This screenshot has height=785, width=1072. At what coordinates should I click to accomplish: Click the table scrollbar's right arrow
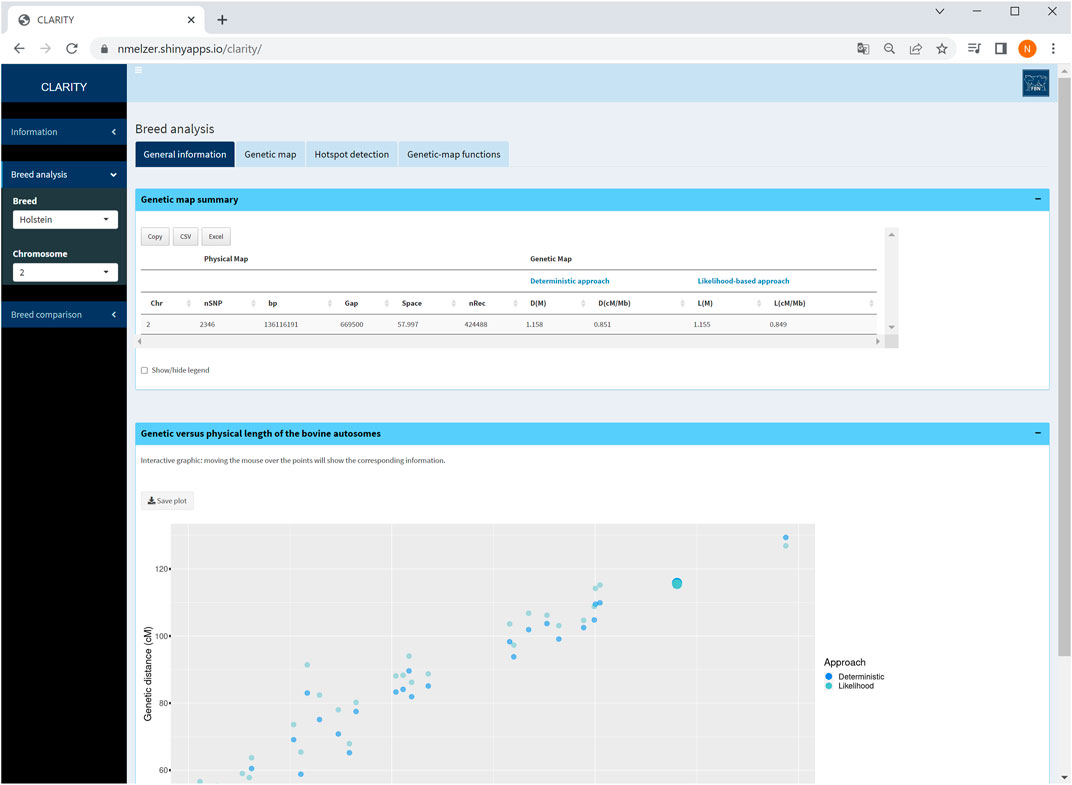(x=878, y=341)
